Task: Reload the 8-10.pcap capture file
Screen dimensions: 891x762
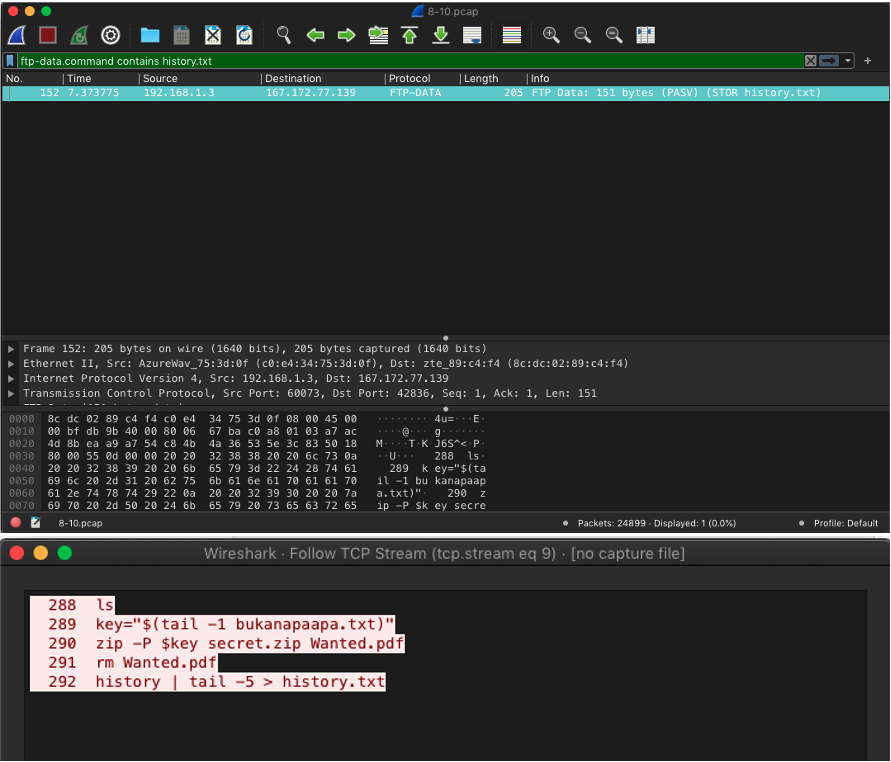Action: [244, 35]
